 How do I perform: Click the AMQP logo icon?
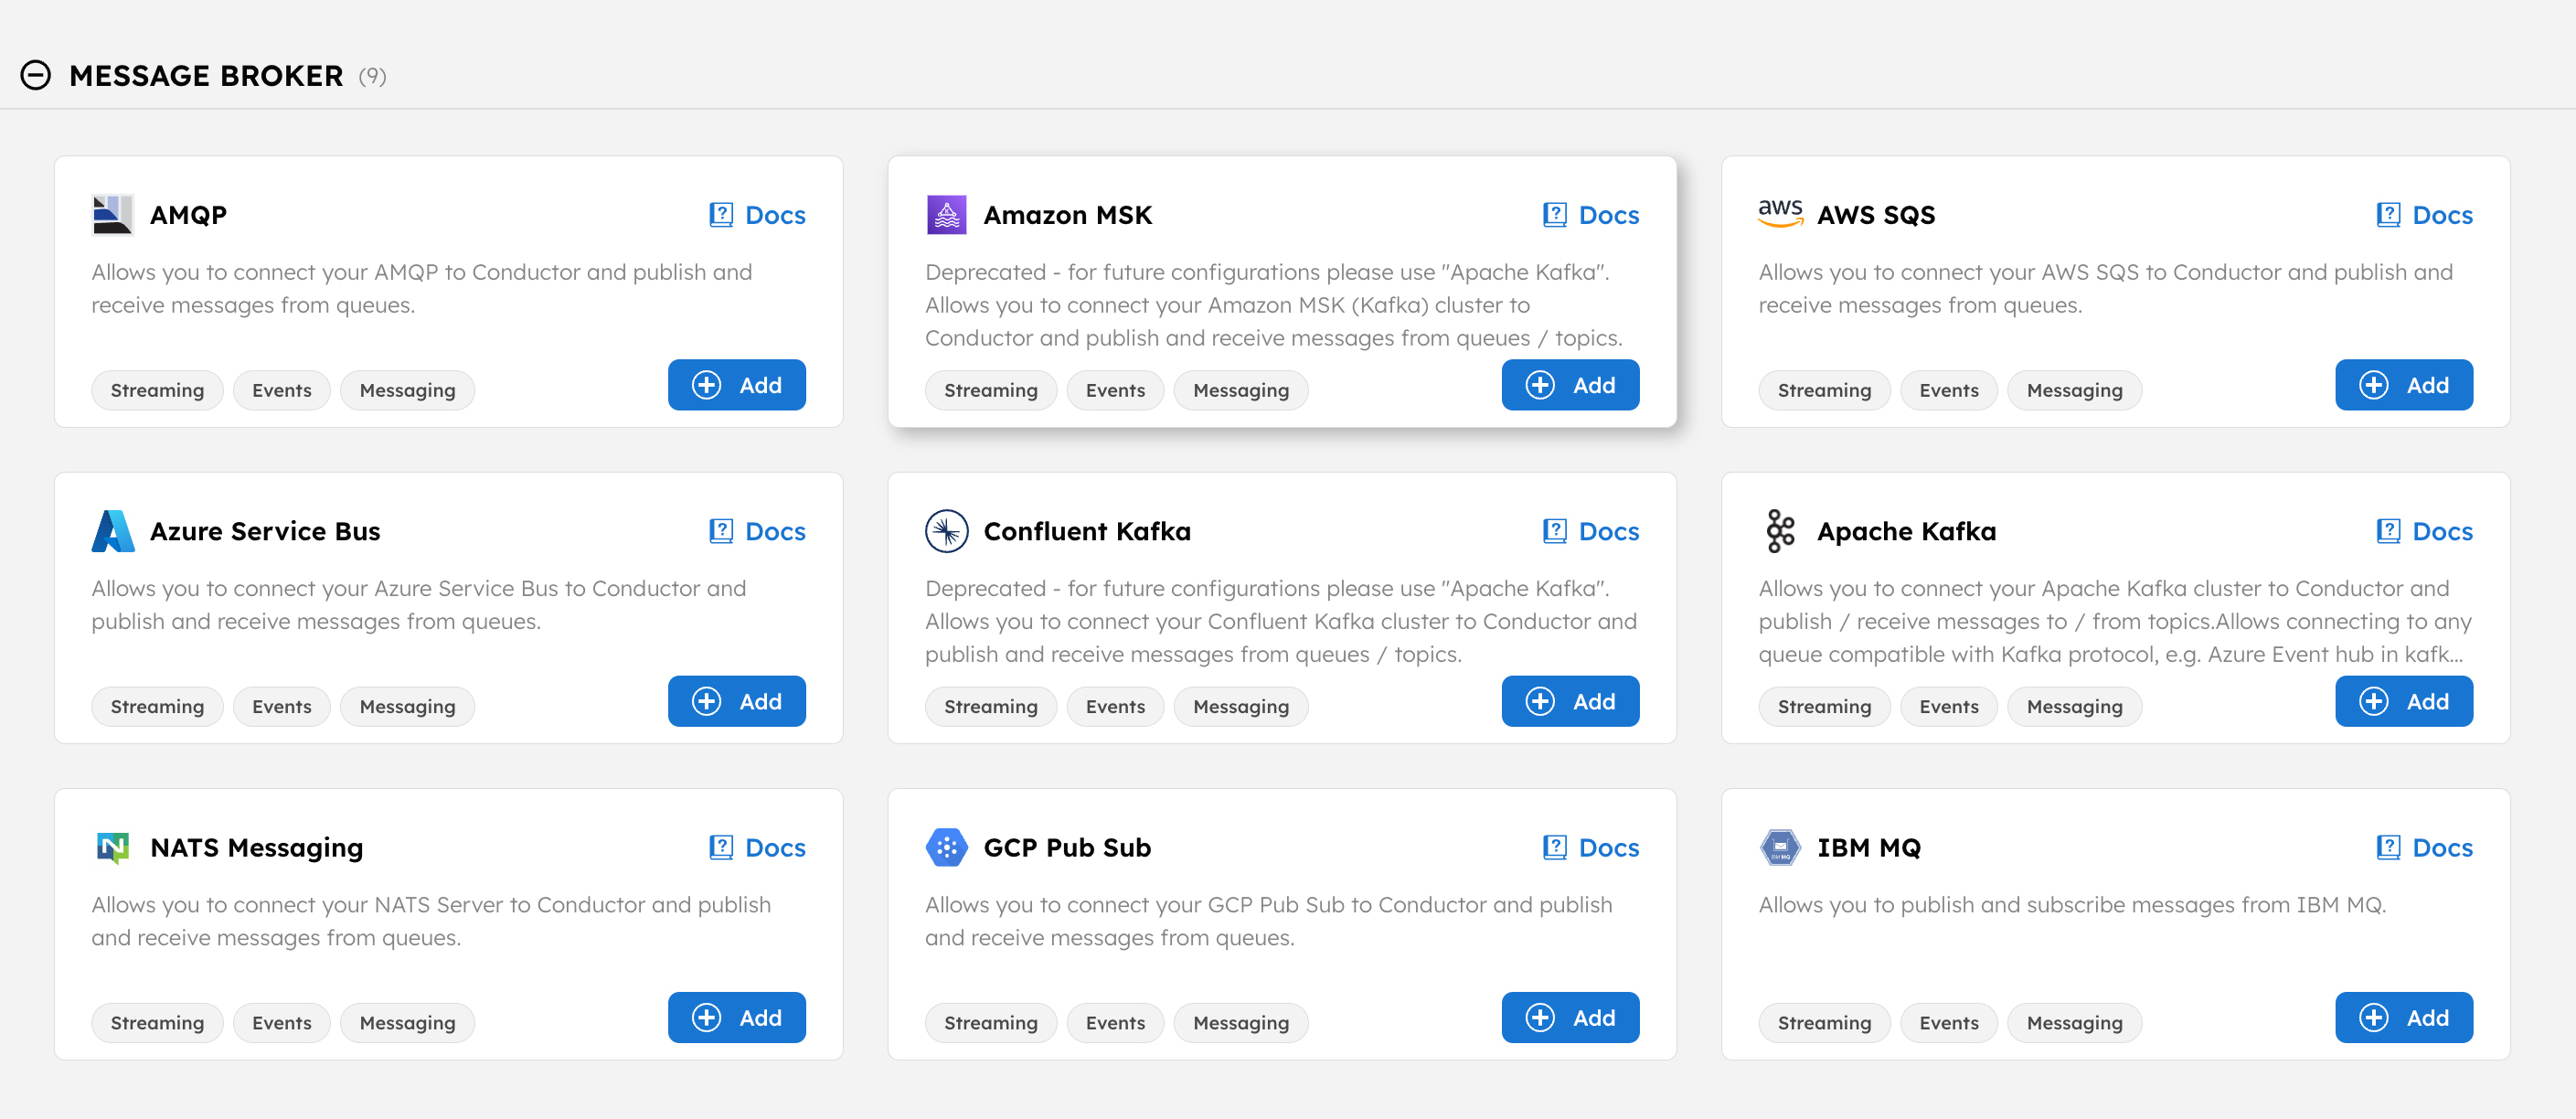click(112, 214)
